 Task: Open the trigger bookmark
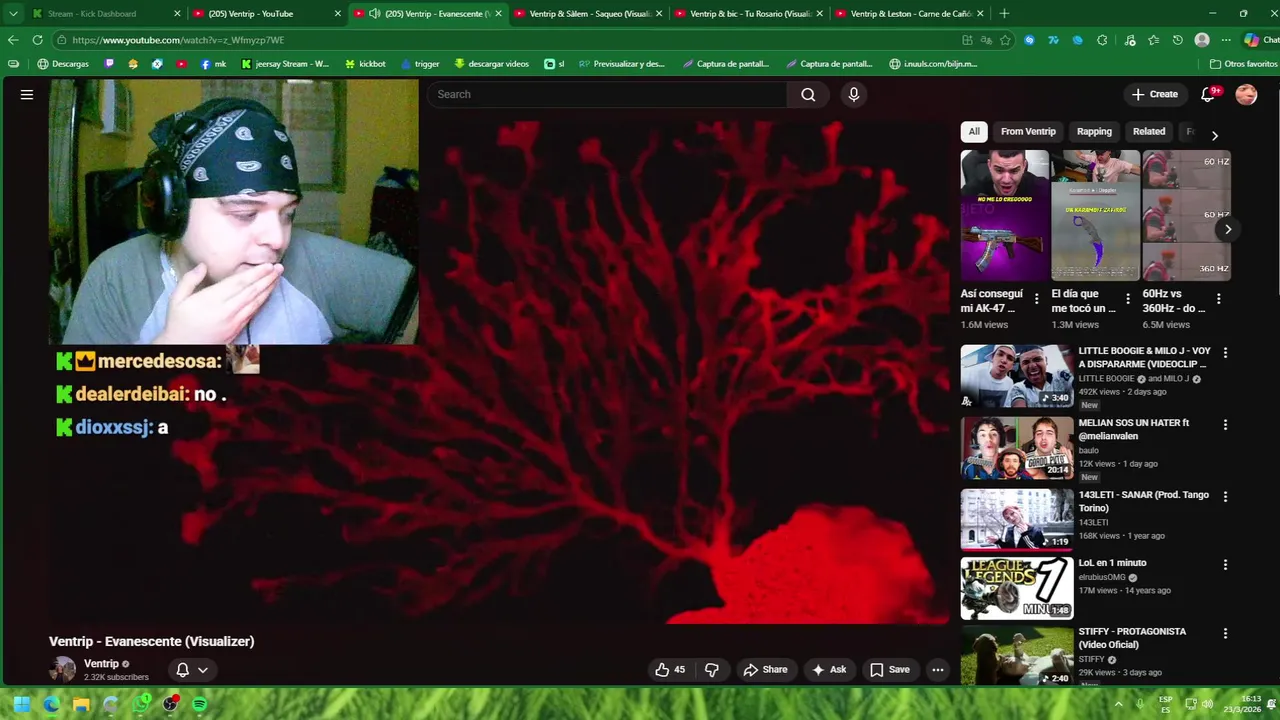[x=419, y=64]
